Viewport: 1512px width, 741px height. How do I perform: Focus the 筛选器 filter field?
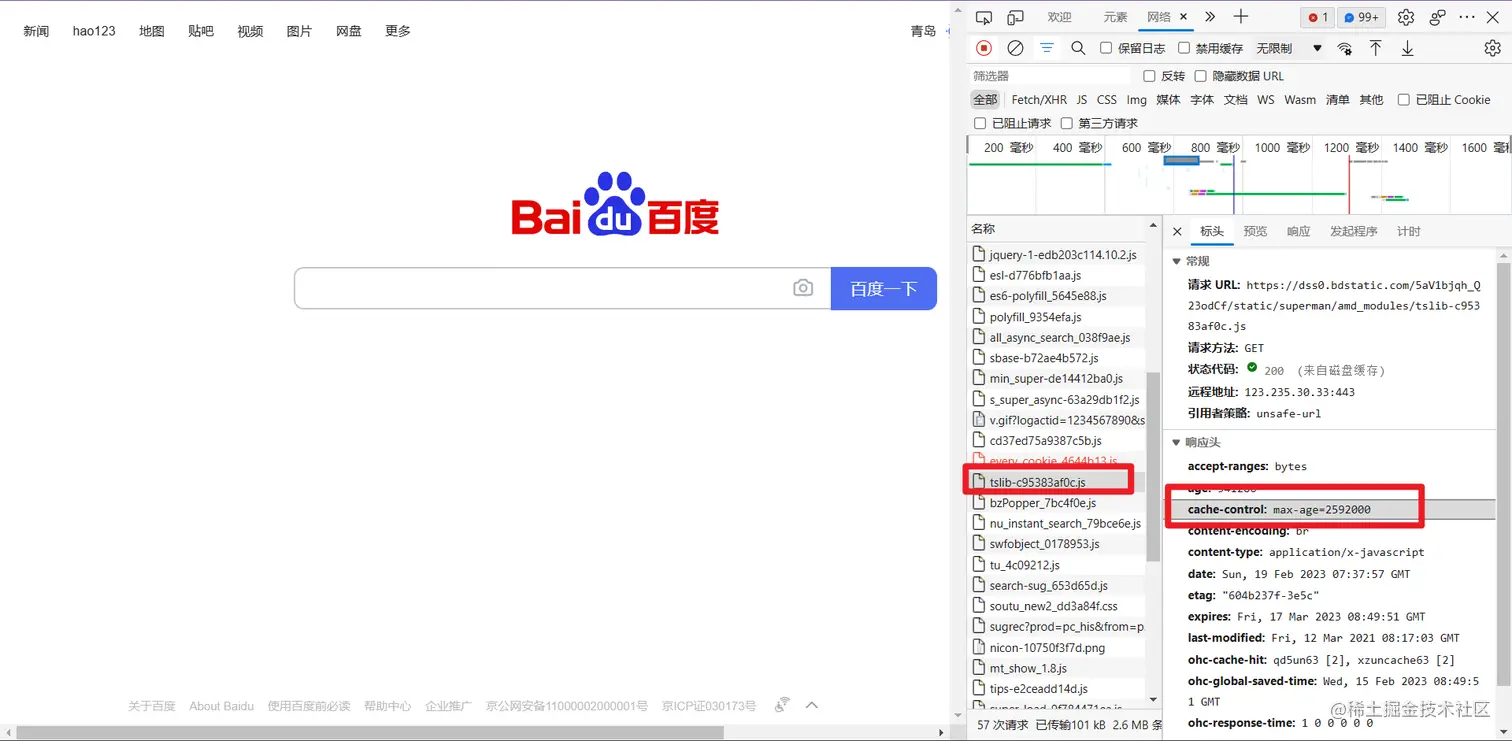(1052, 76)
